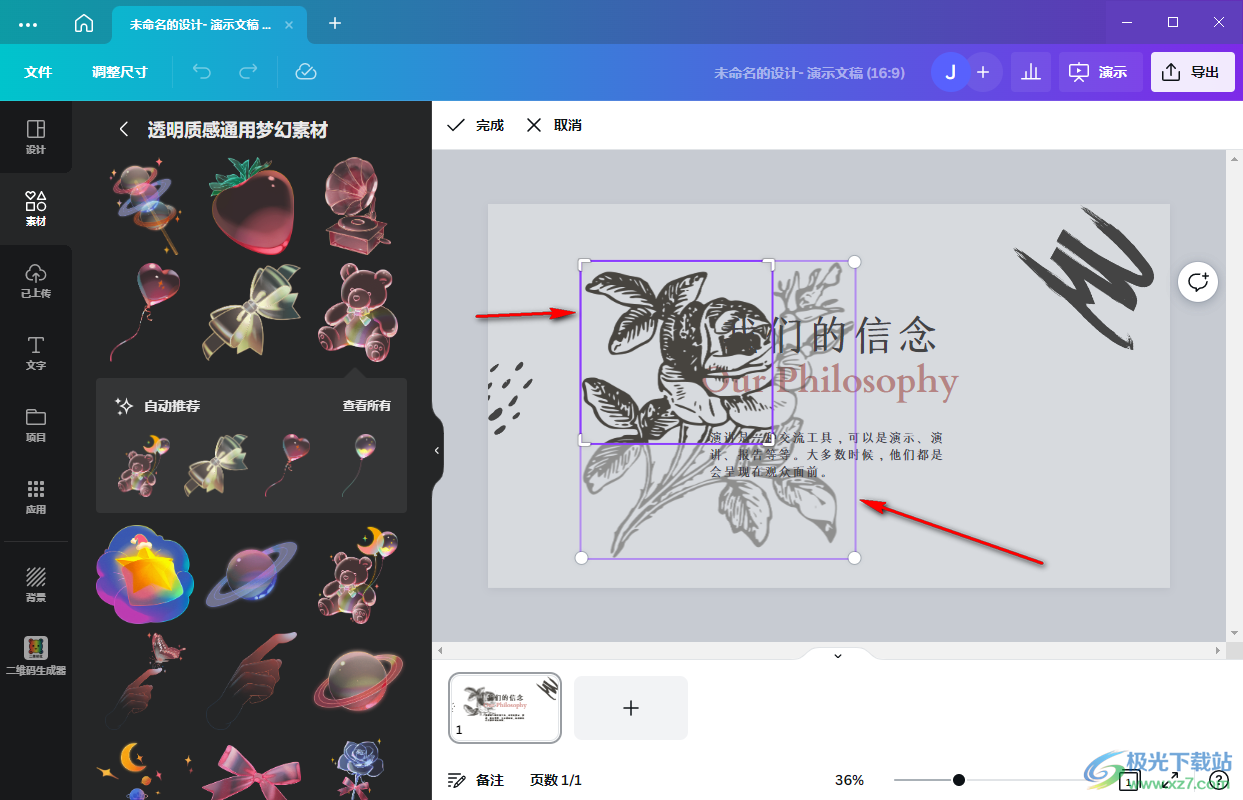Select the pink ribbon bow element

251,772
